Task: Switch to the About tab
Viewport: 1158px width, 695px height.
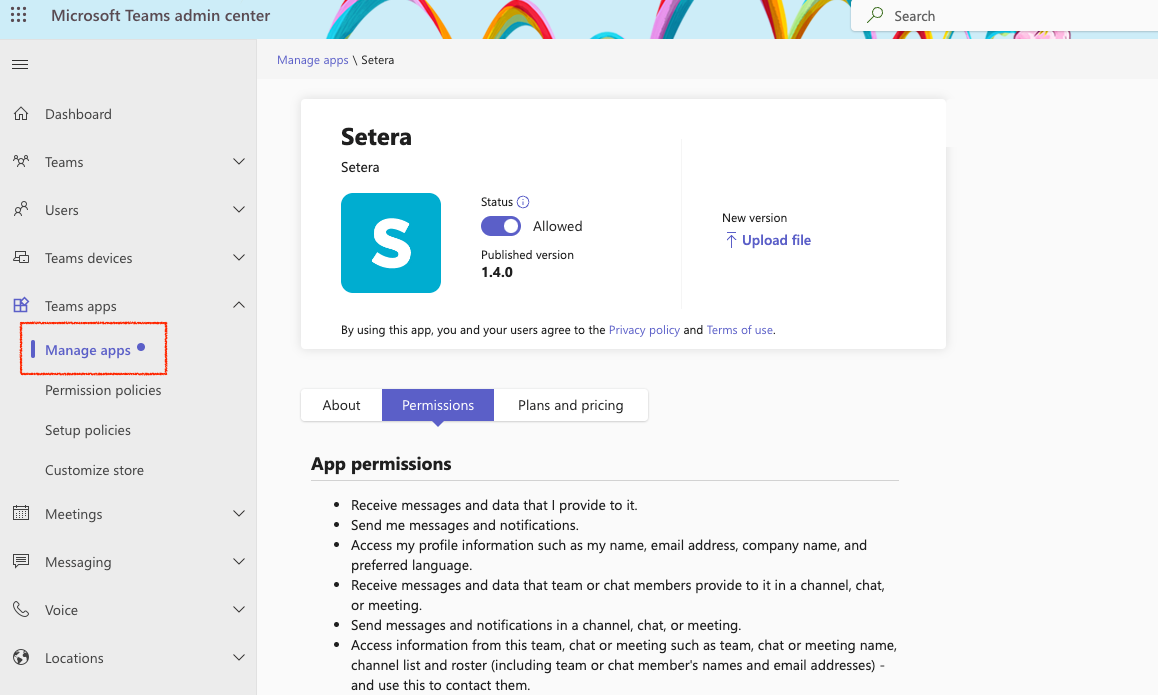Action: 341,405
